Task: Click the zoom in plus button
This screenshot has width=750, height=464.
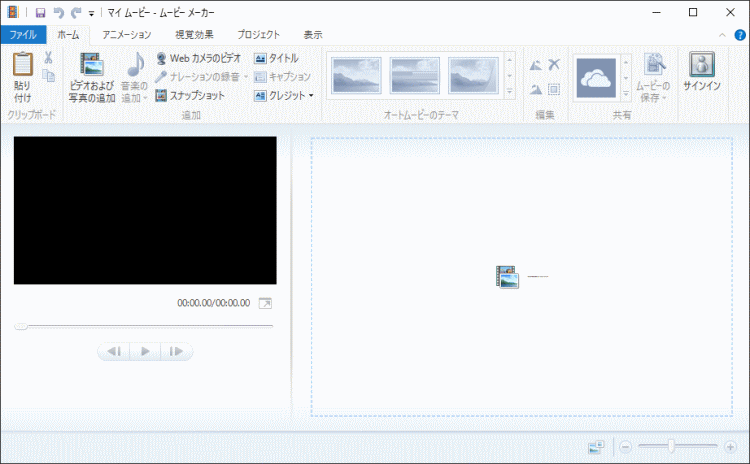Action: (730, 447)
